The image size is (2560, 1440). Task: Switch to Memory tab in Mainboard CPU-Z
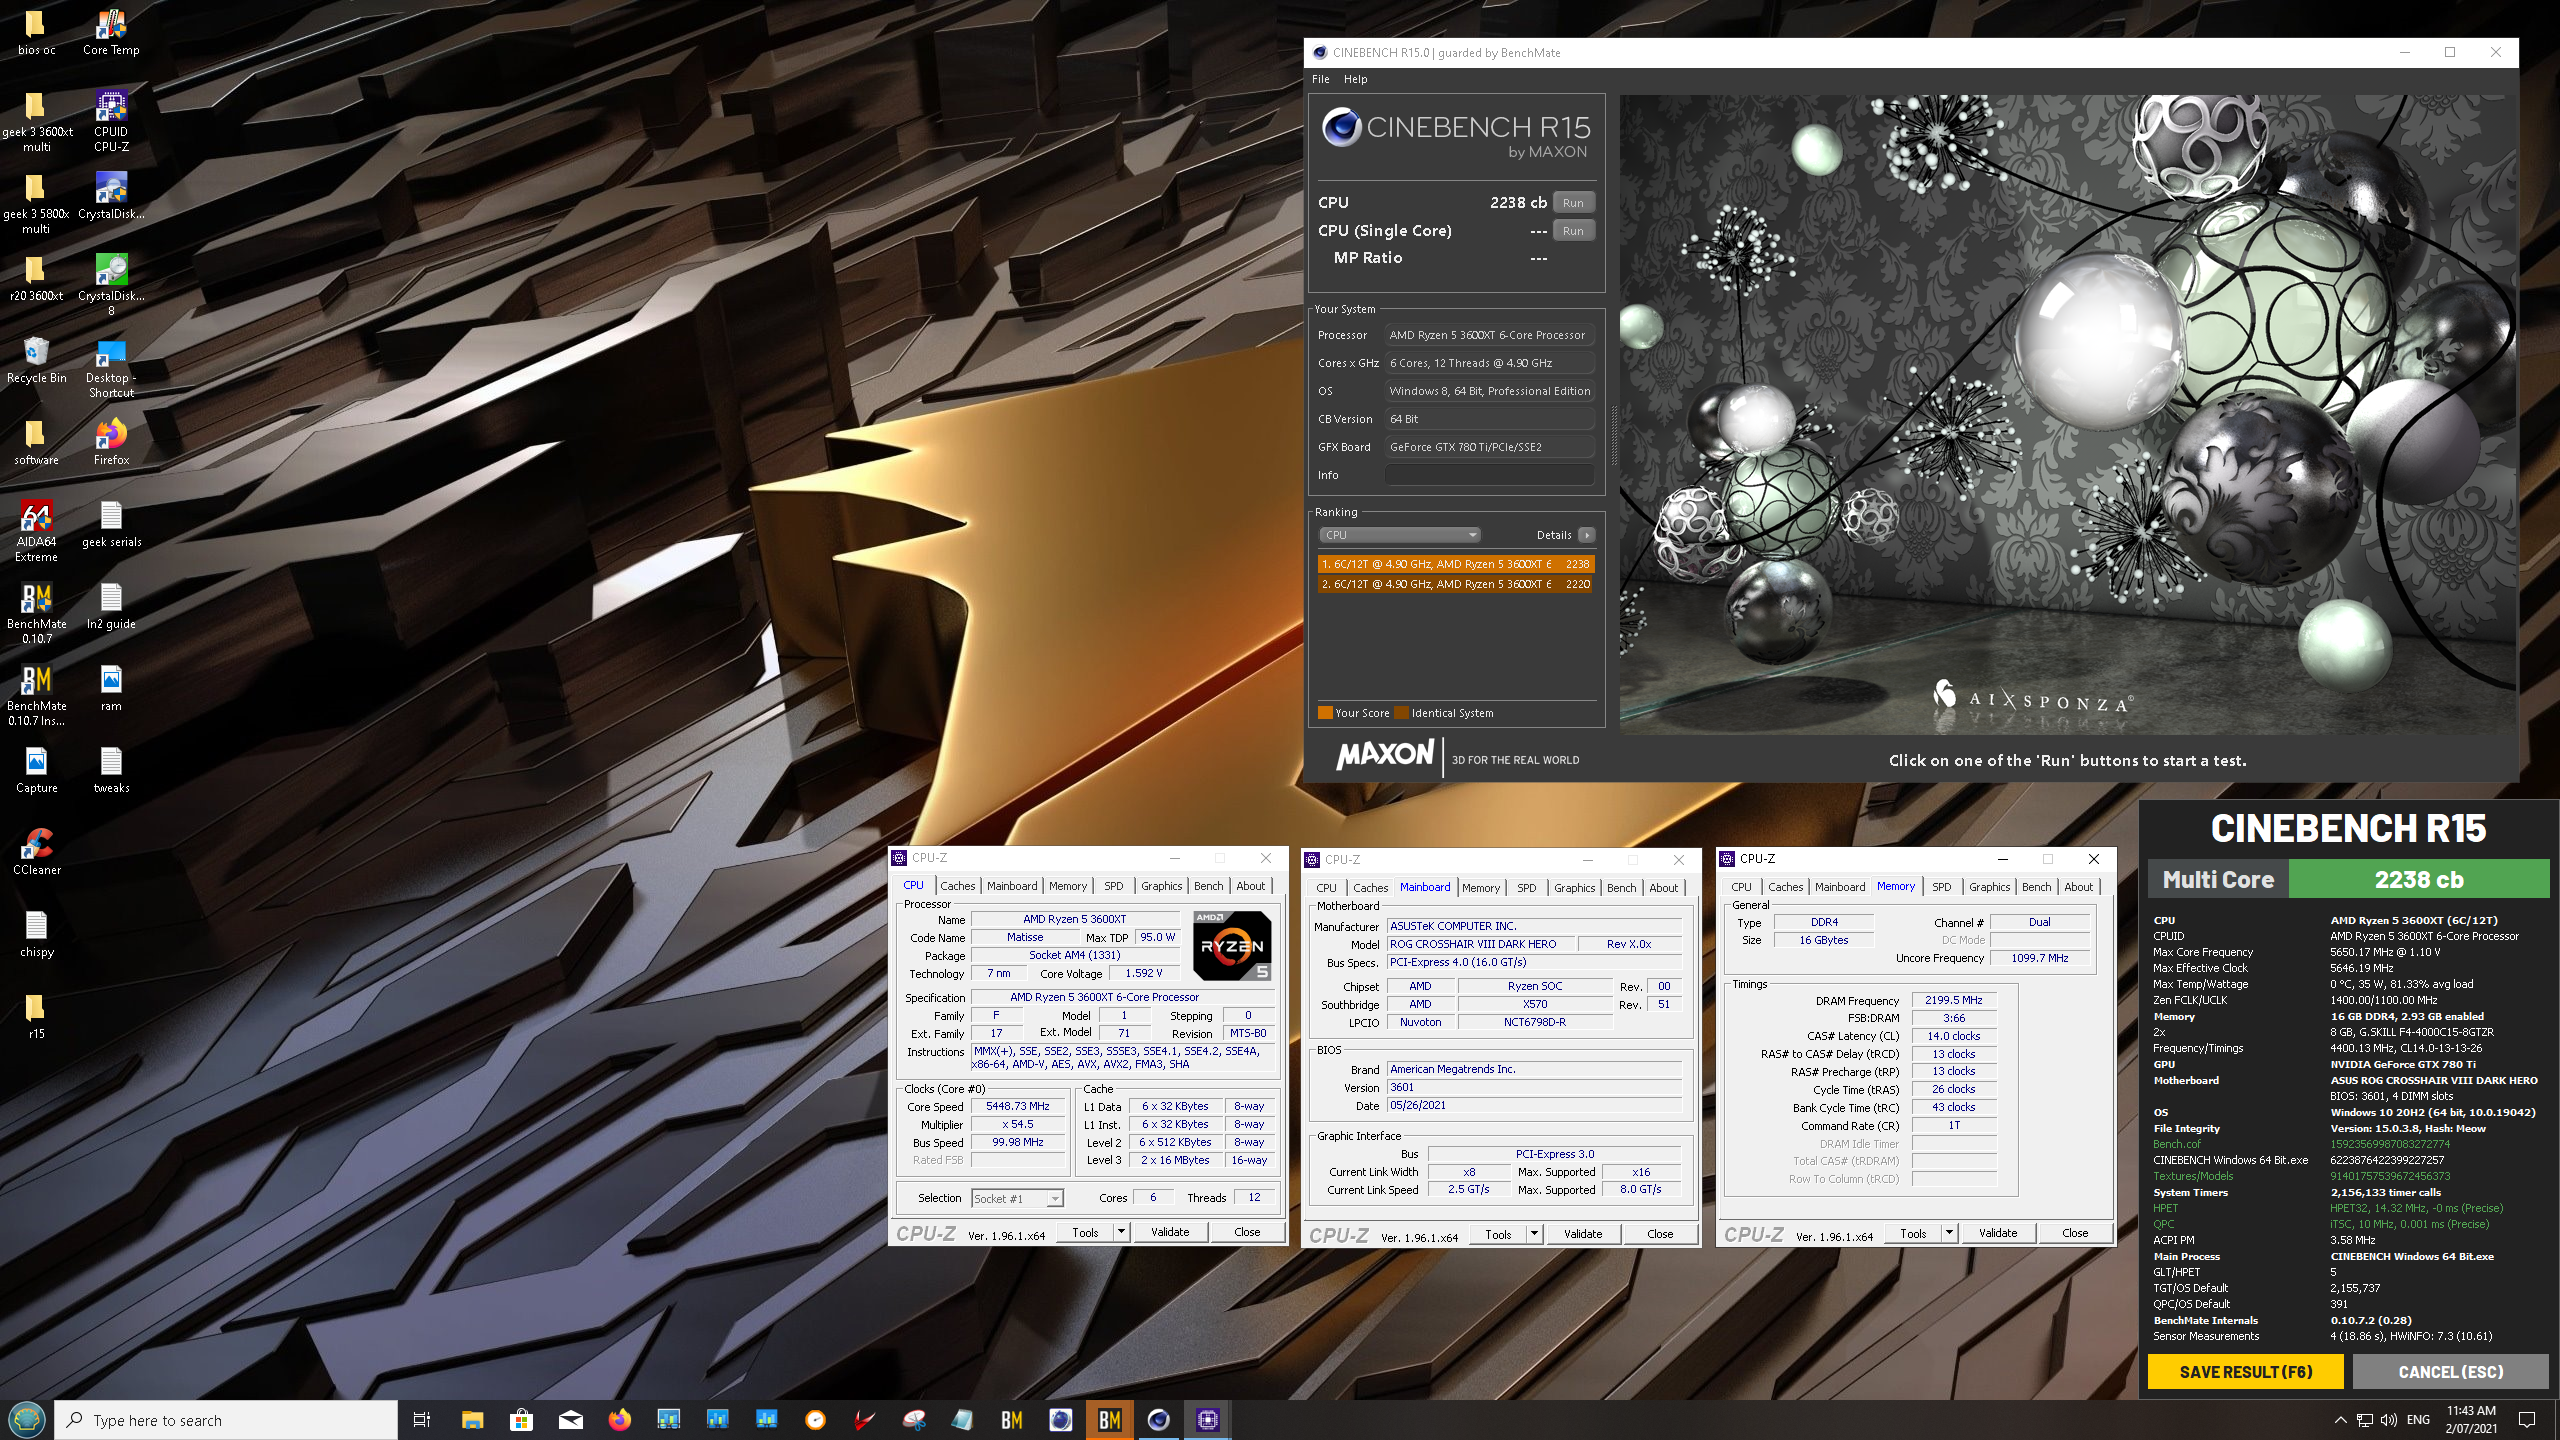(1480, 888)
